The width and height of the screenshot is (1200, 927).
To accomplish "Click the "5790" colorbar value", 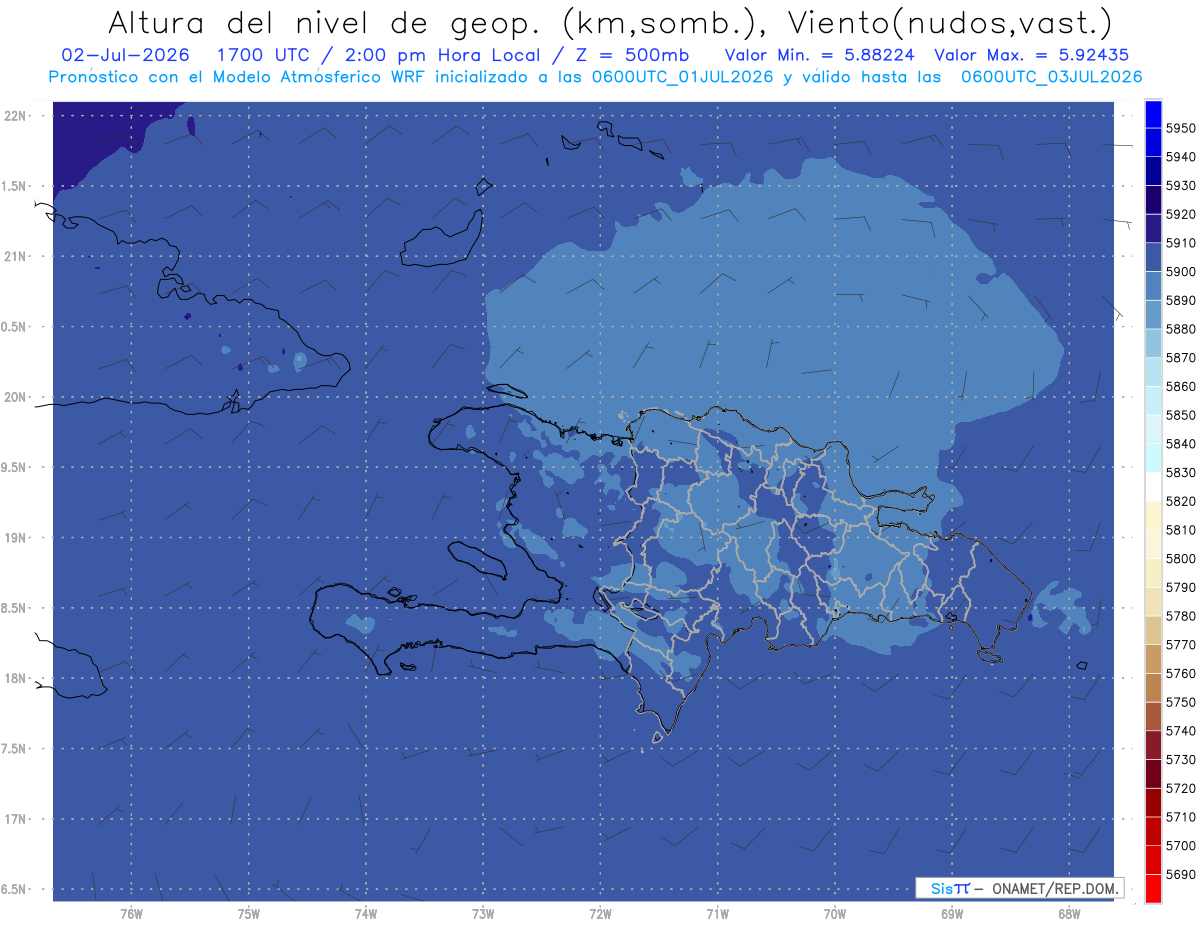I will pyautogui.click(x=1181, y=587).
